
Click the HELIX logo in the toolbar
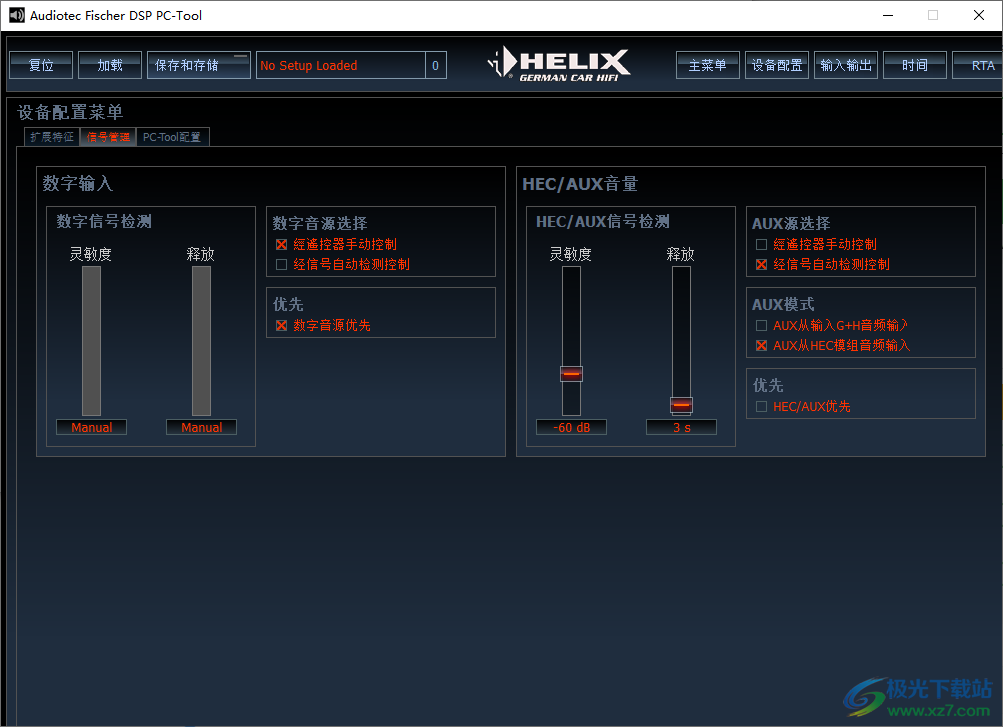tap(560, 63)
